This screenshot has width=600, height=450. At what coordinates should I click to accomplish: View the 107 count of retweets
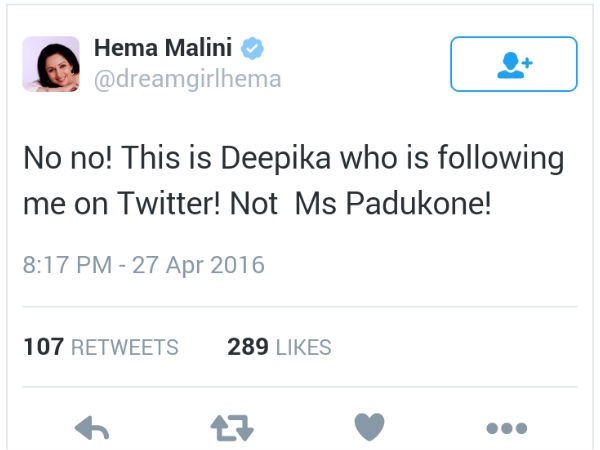pos(43,347)
